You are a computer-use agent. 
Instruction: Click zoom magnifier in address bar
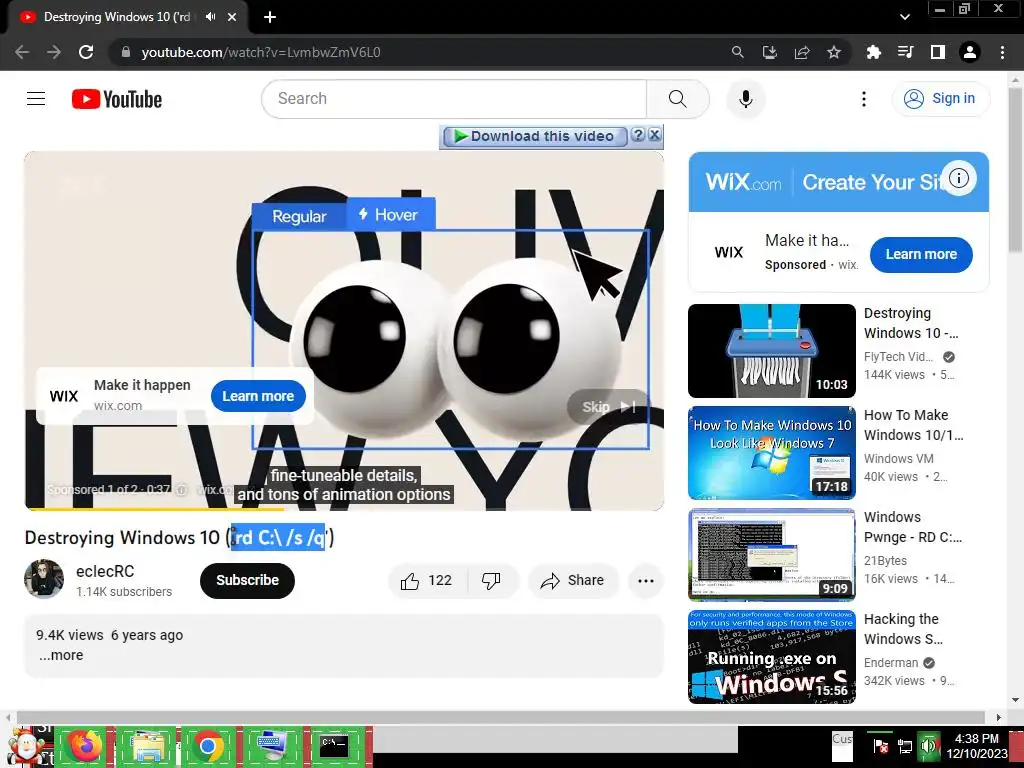click(737, 52)
